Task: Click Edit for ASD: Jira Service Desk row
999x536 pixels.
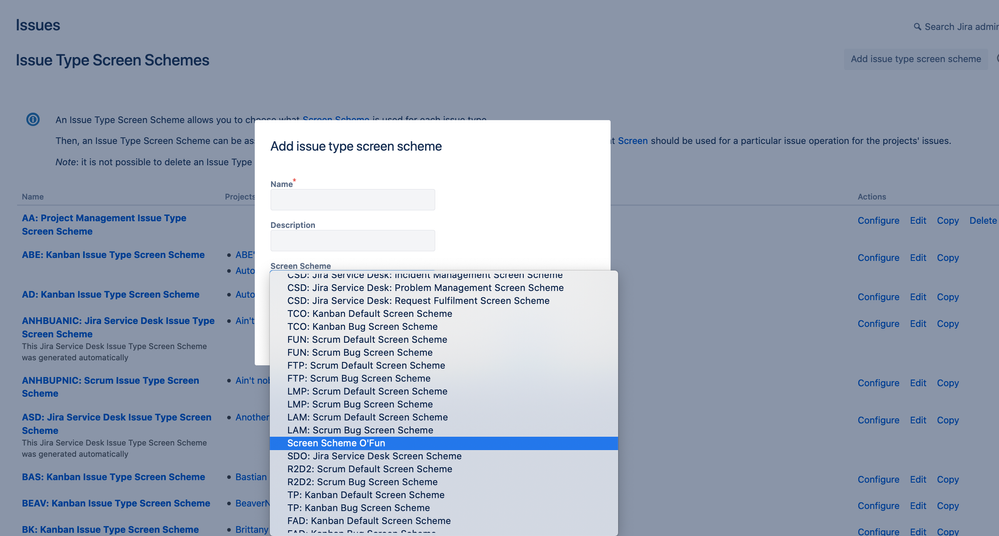Action: pos(918,420)
